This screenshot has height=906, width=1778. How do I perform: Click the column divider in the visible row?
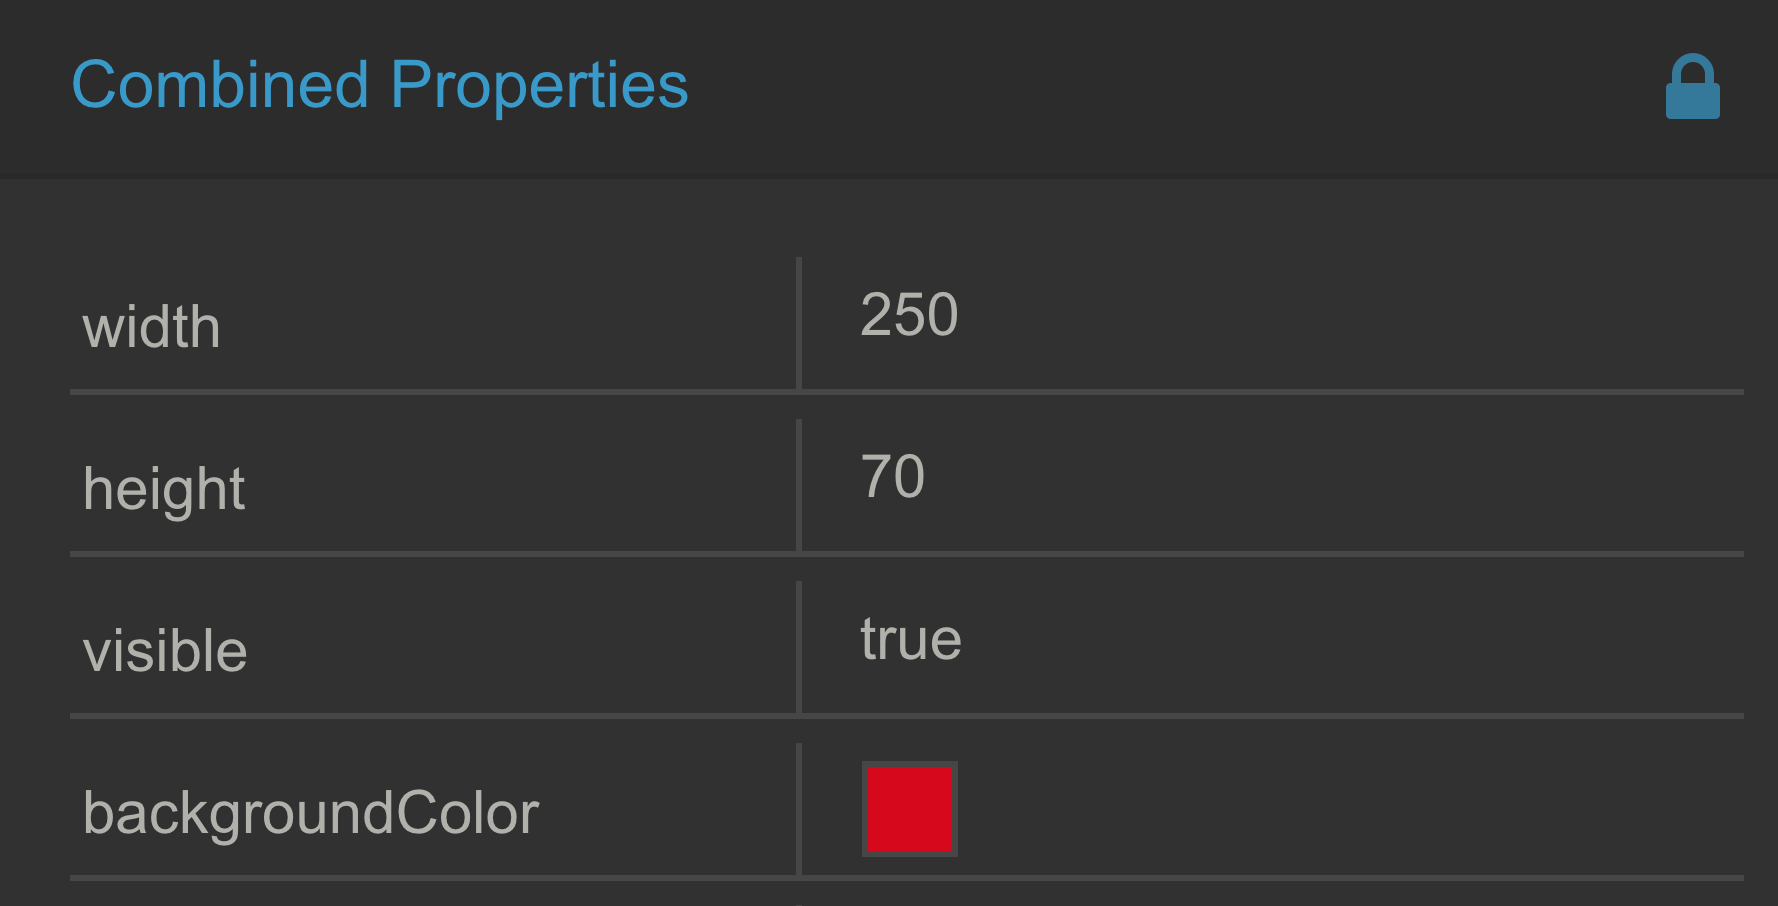coord(799,647)
